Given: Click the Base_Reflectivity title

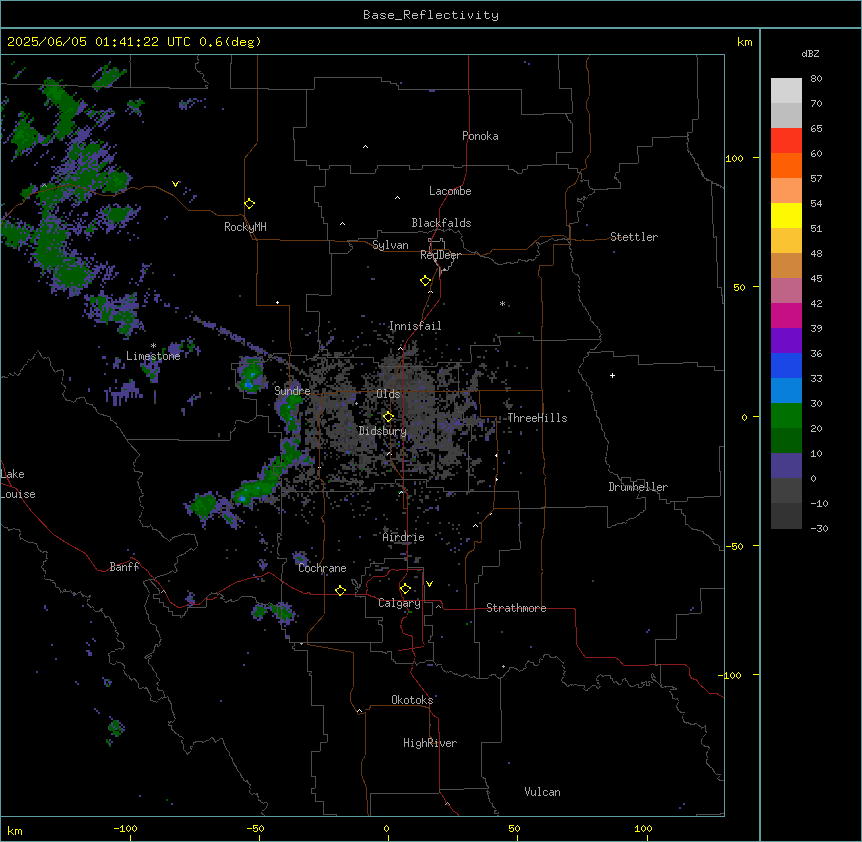Looking at the screenshot, I should pos(431,15).
